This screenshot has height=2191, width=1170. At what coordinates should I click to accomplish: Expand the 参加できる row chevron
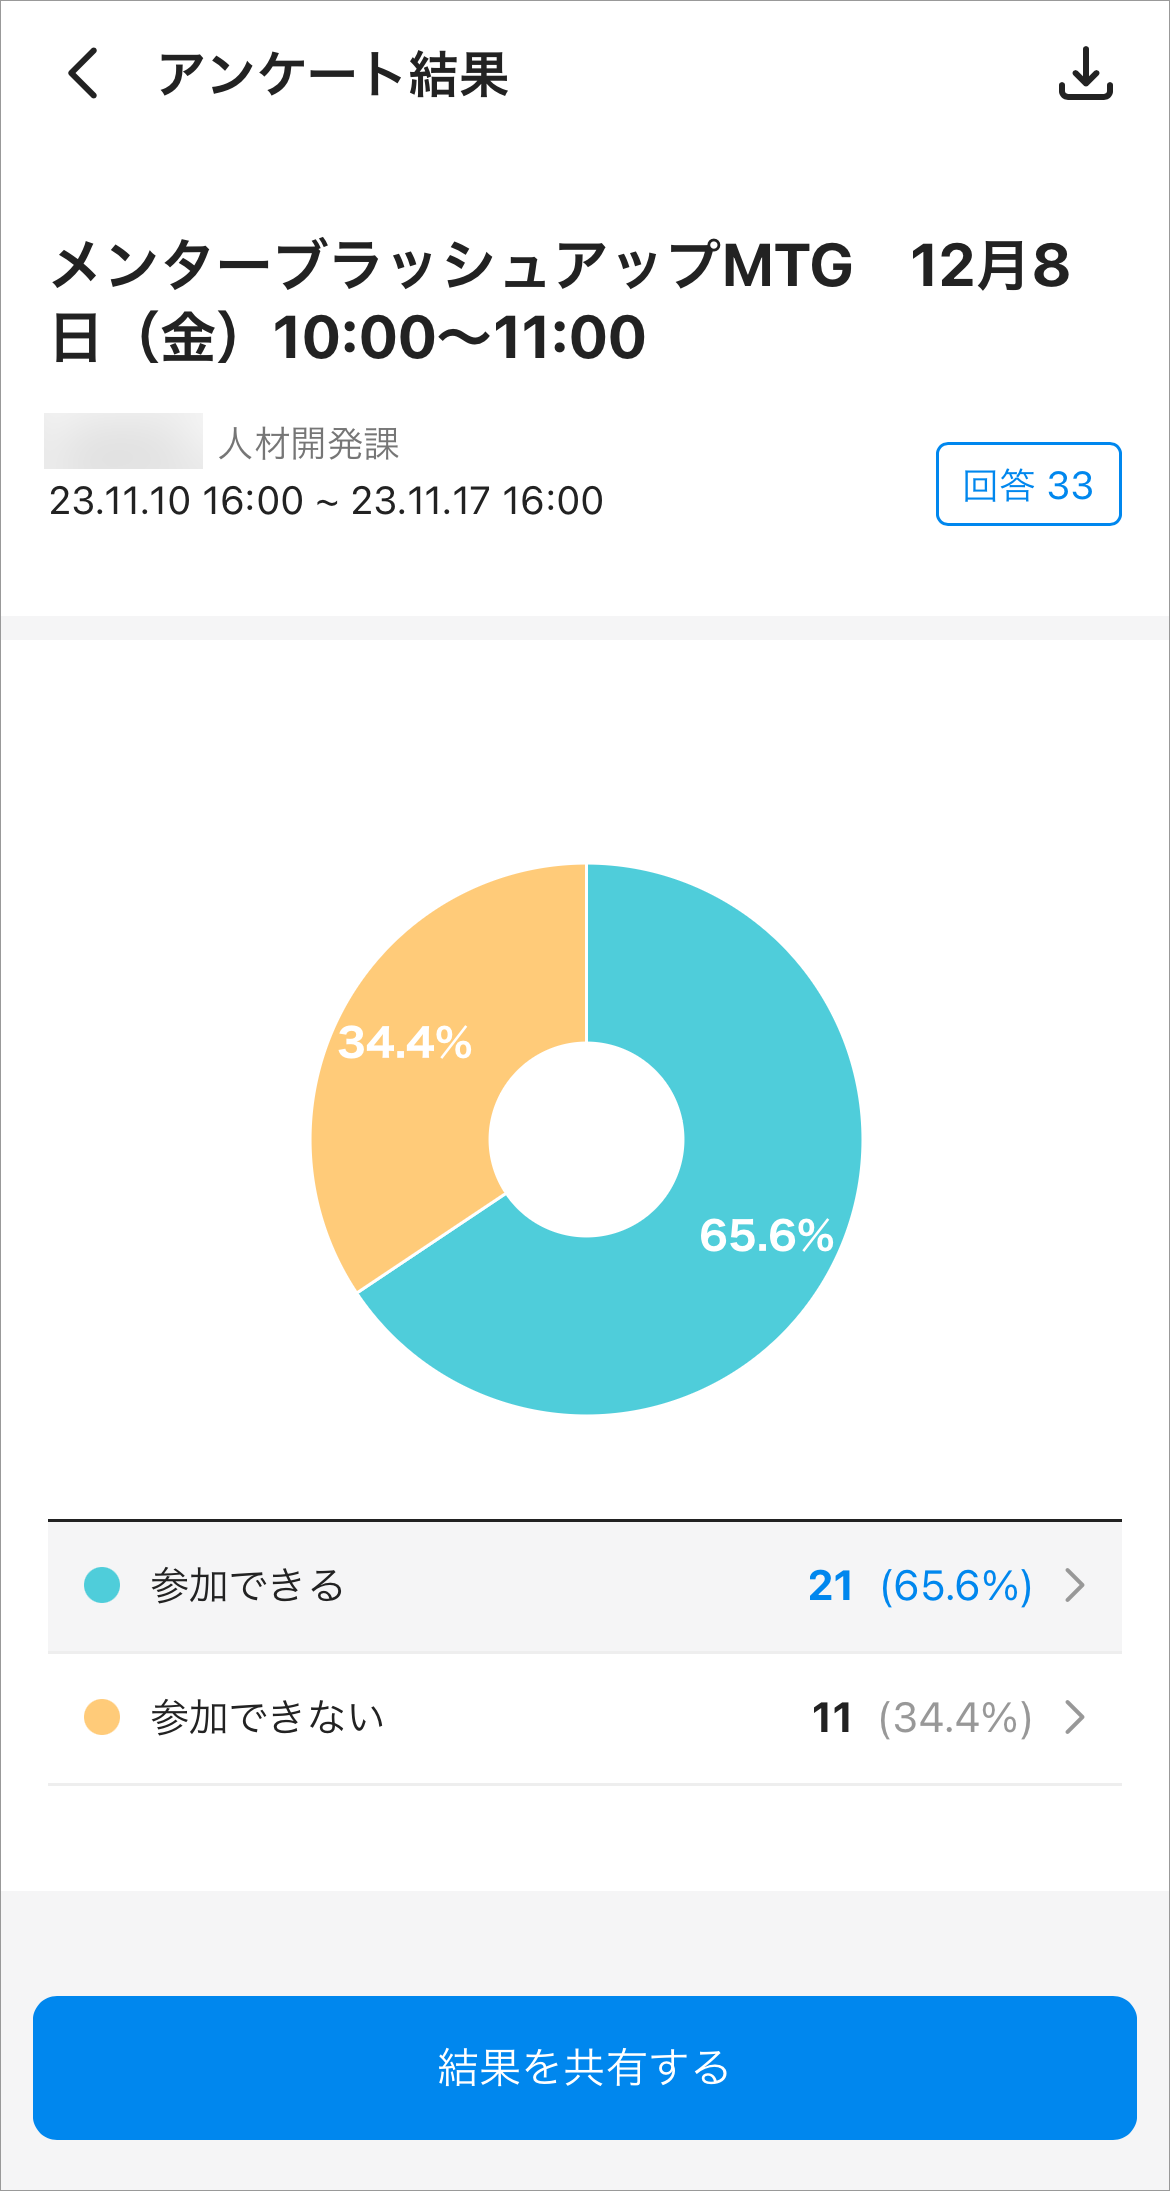(1075, 1585)
